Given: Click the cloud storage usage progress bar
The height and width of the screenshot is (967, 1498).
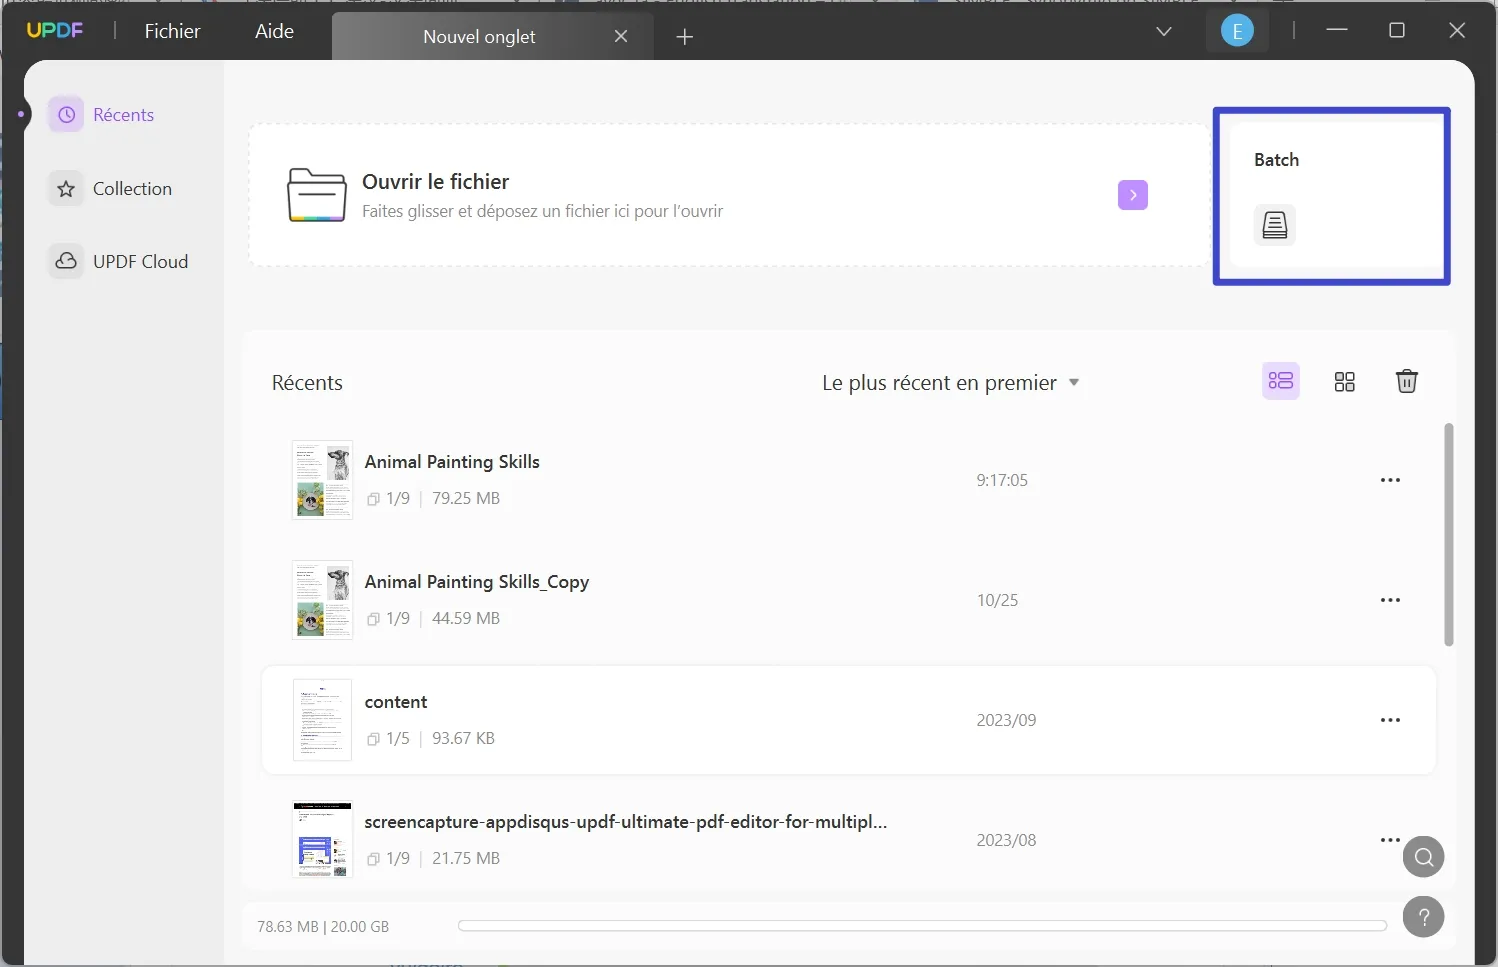Looking at the screenshot, I should point(922,926).
